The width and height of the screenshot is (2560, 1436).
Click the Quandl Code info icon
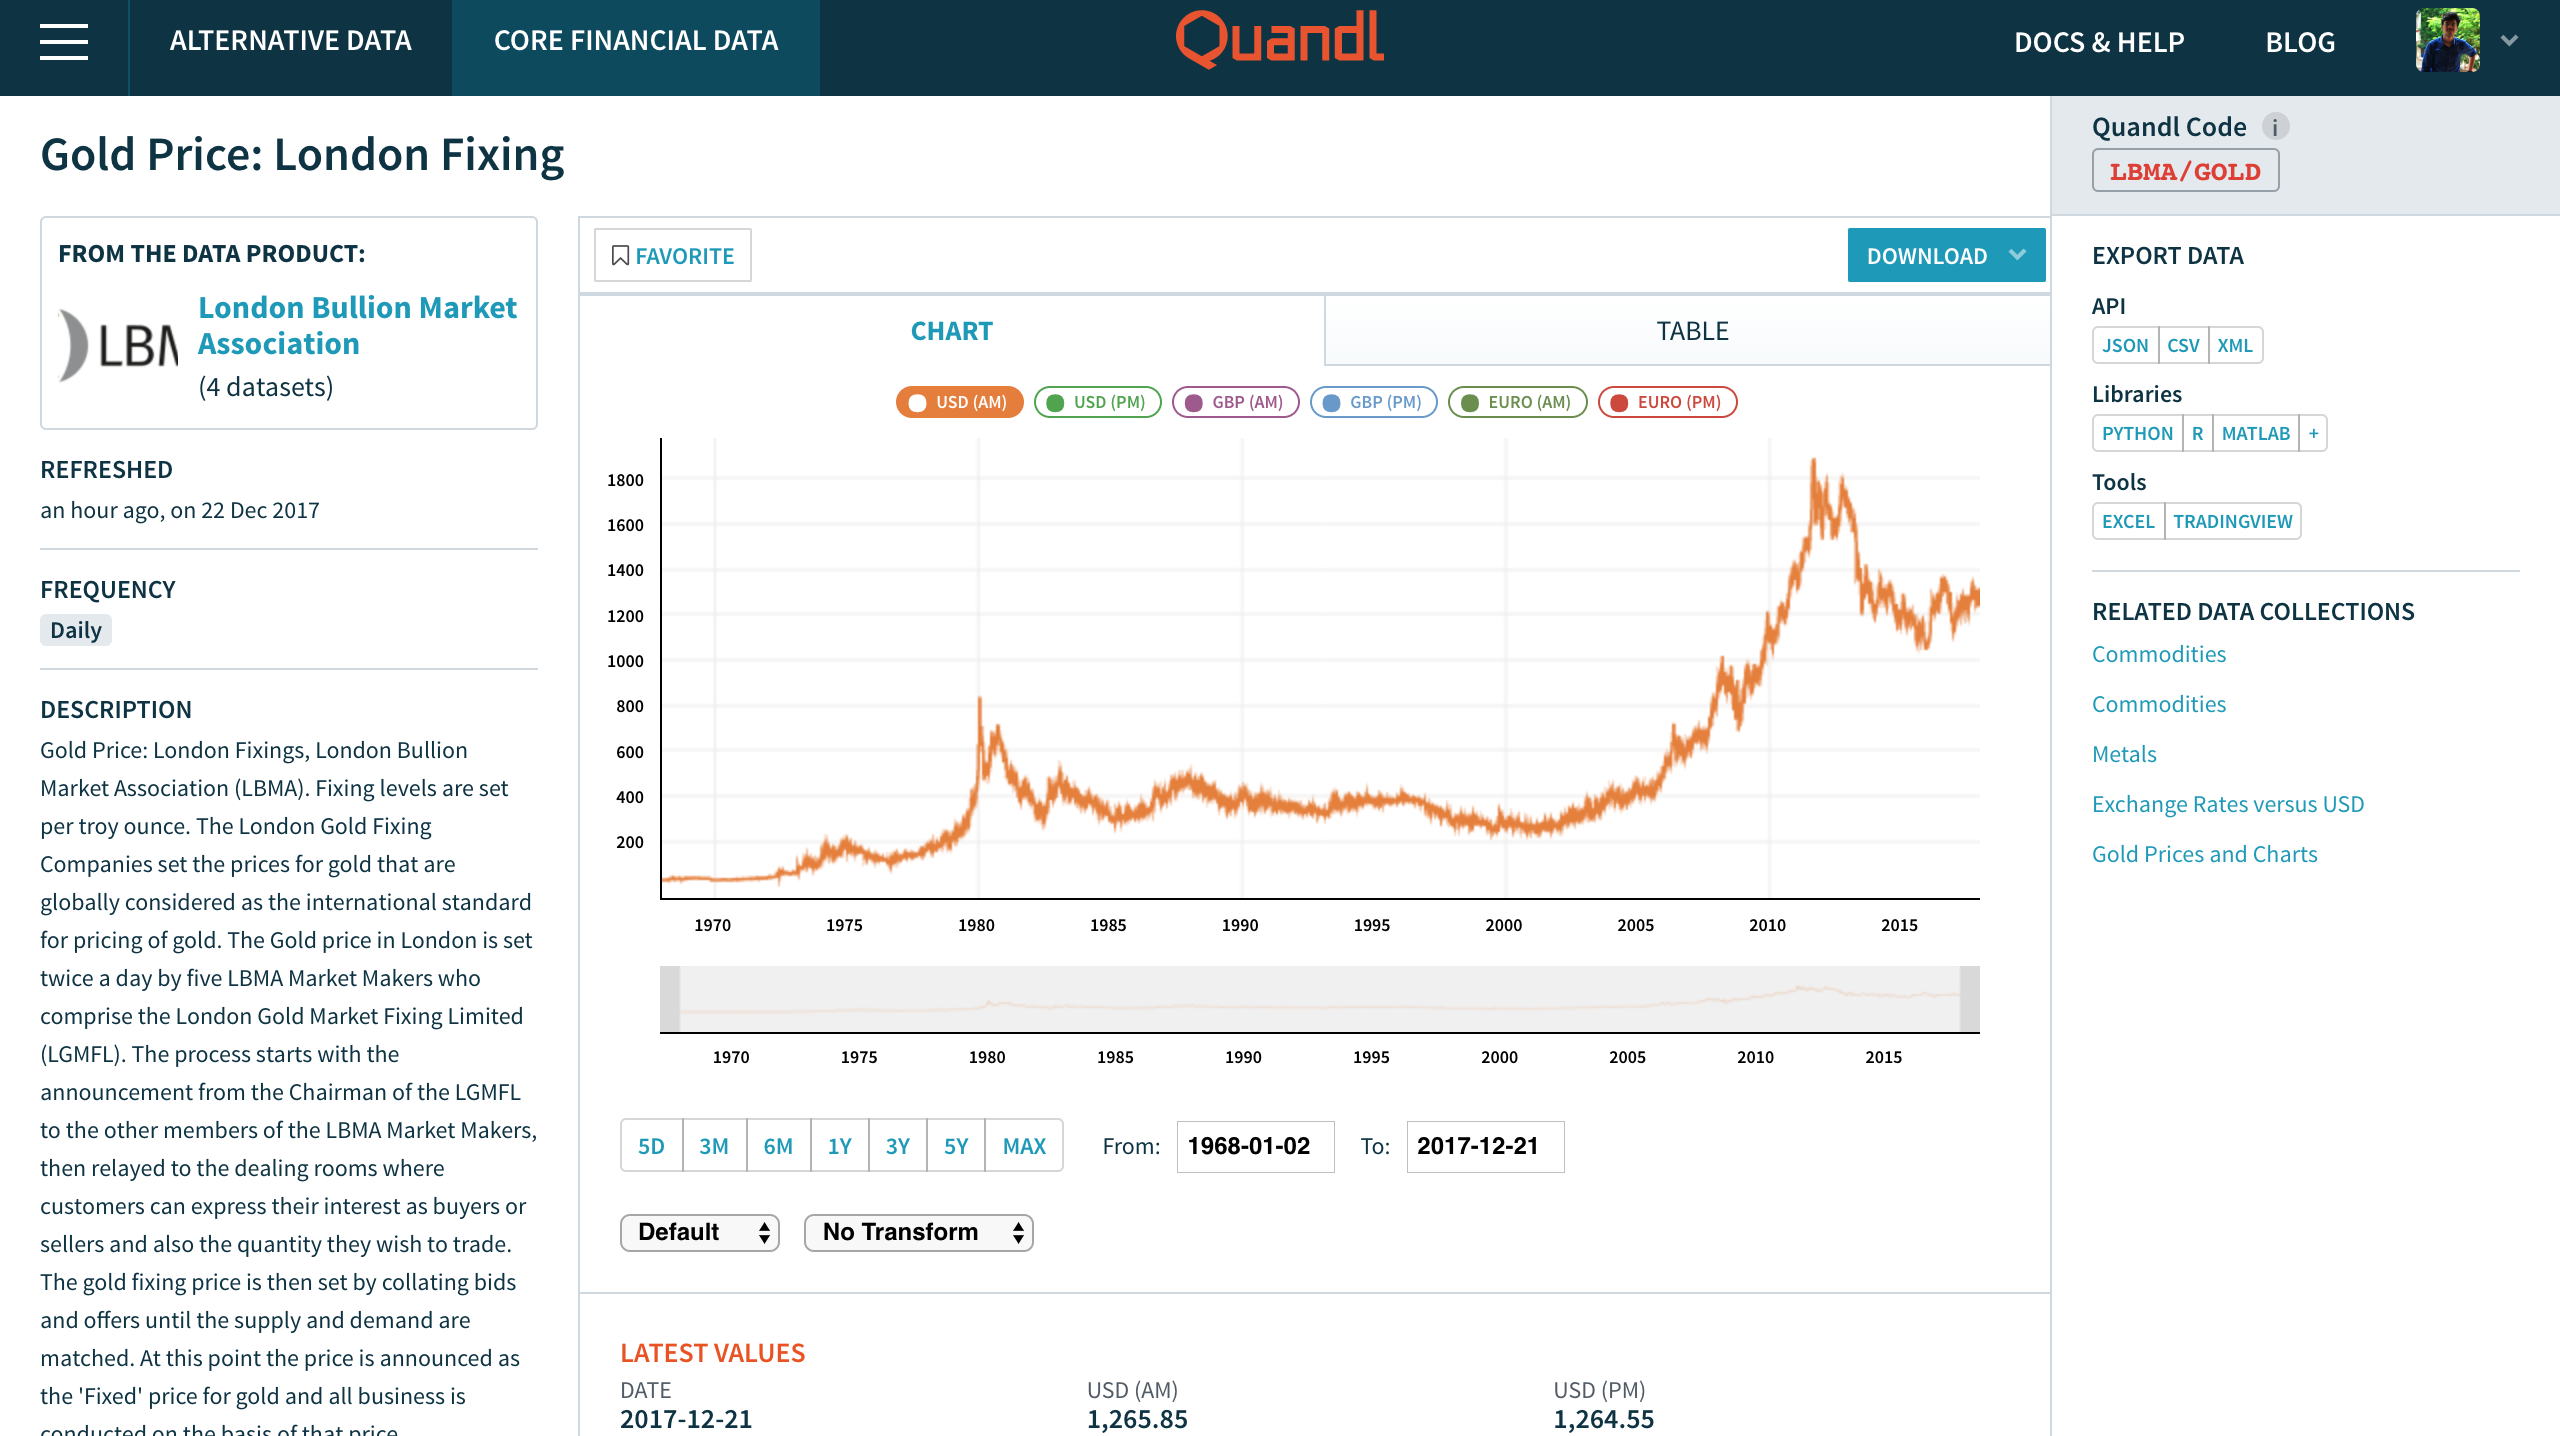pyautogui.click(x=2274, y=127)
